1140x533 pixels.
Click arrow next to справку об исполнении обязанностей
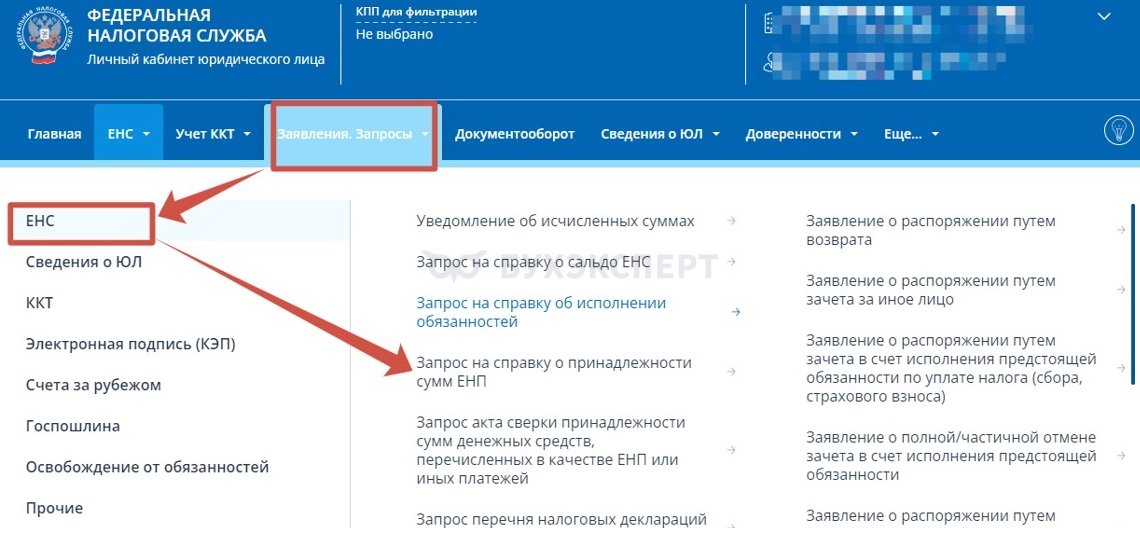[x=735, y=312]
